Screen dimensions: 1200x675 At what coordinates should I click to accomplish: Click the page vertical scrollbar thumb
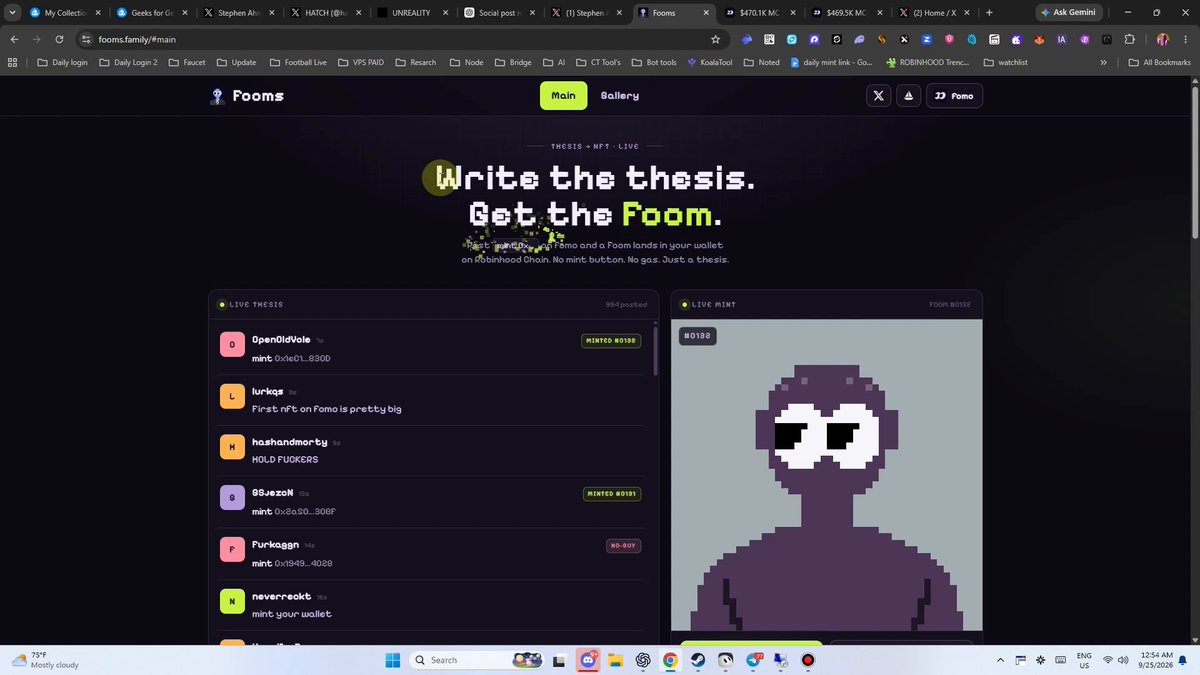click(x=1193, y=160)
